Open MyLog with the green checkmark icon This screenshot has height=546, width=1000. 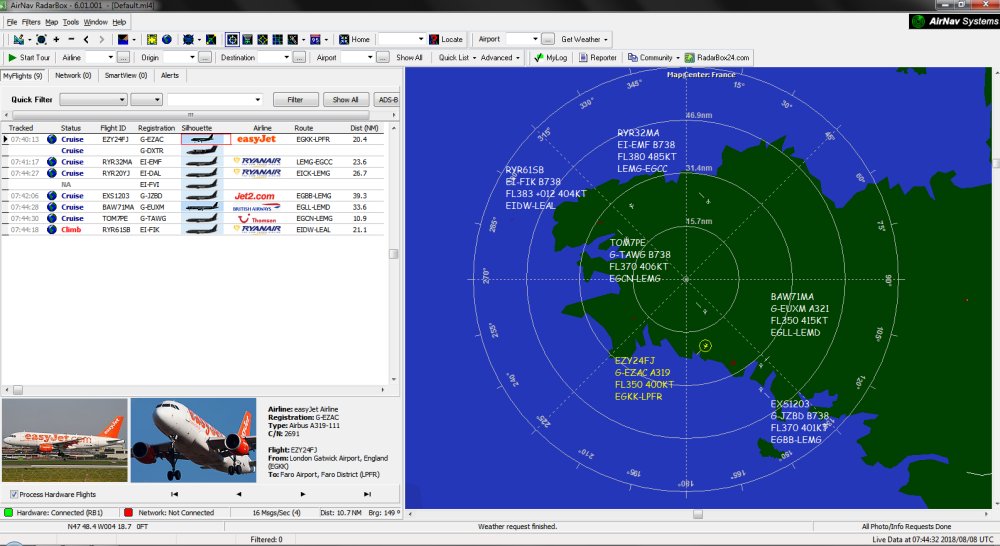[x=538, y=58]
